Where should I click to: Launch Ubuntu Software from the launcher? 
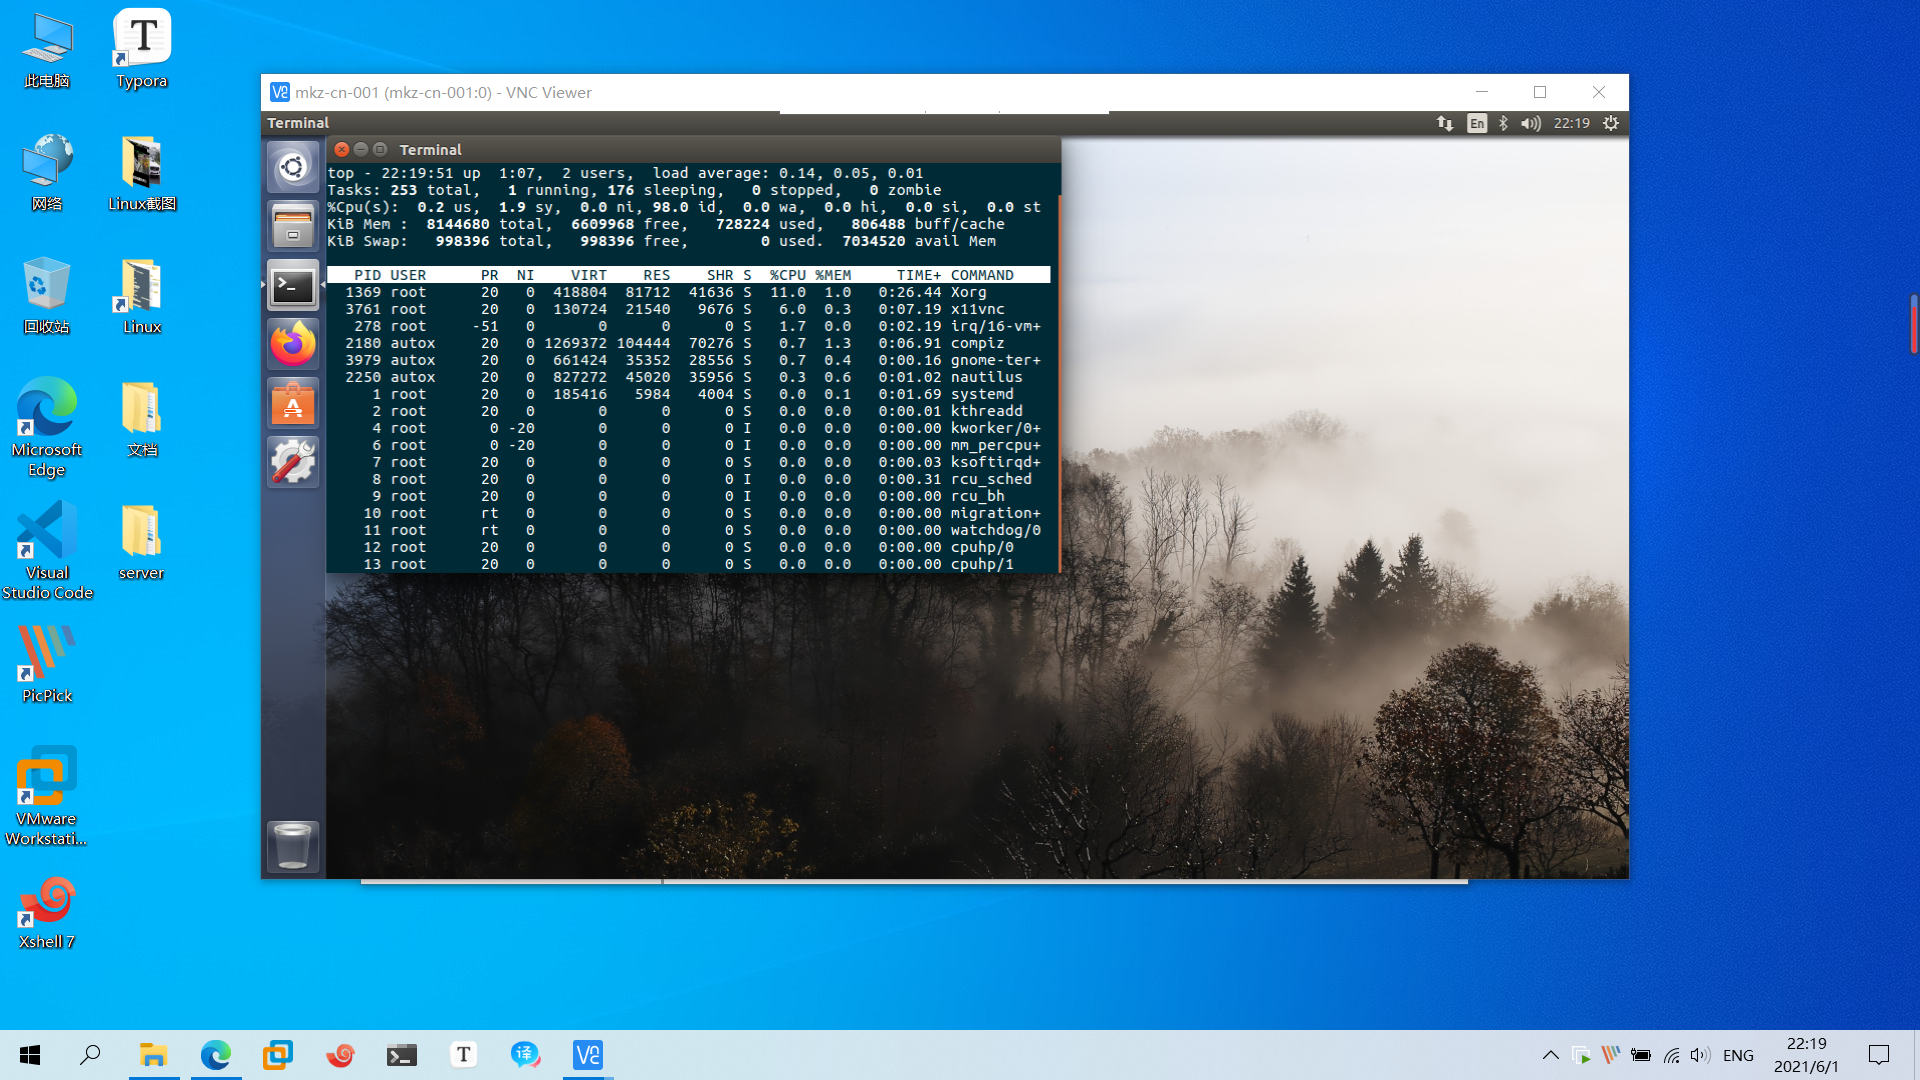click(292, 403)
